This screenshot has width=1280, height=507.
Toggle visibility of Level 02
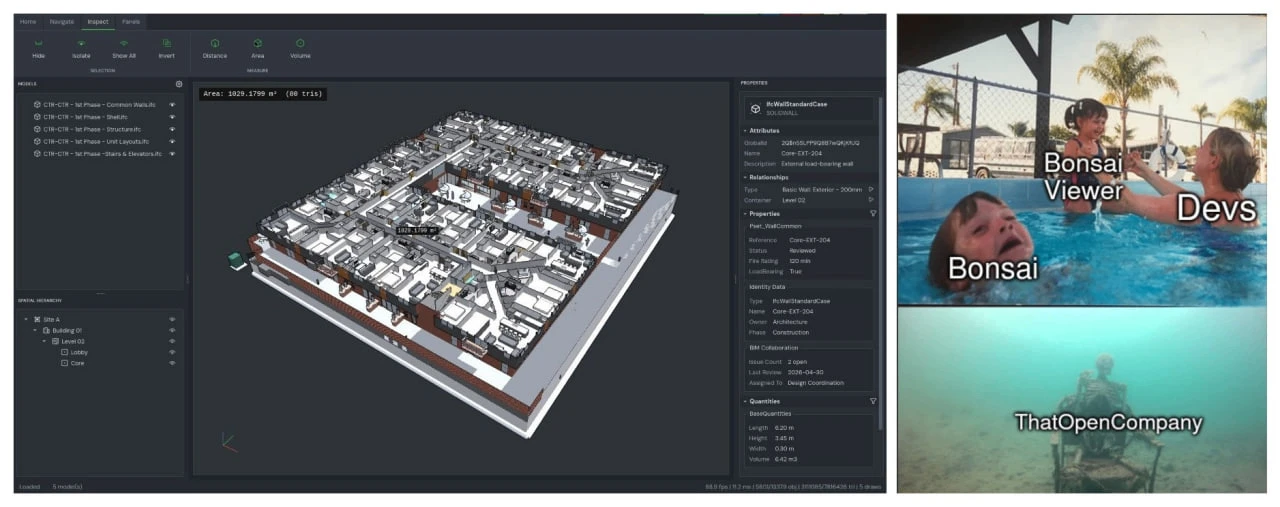(172, 341)
